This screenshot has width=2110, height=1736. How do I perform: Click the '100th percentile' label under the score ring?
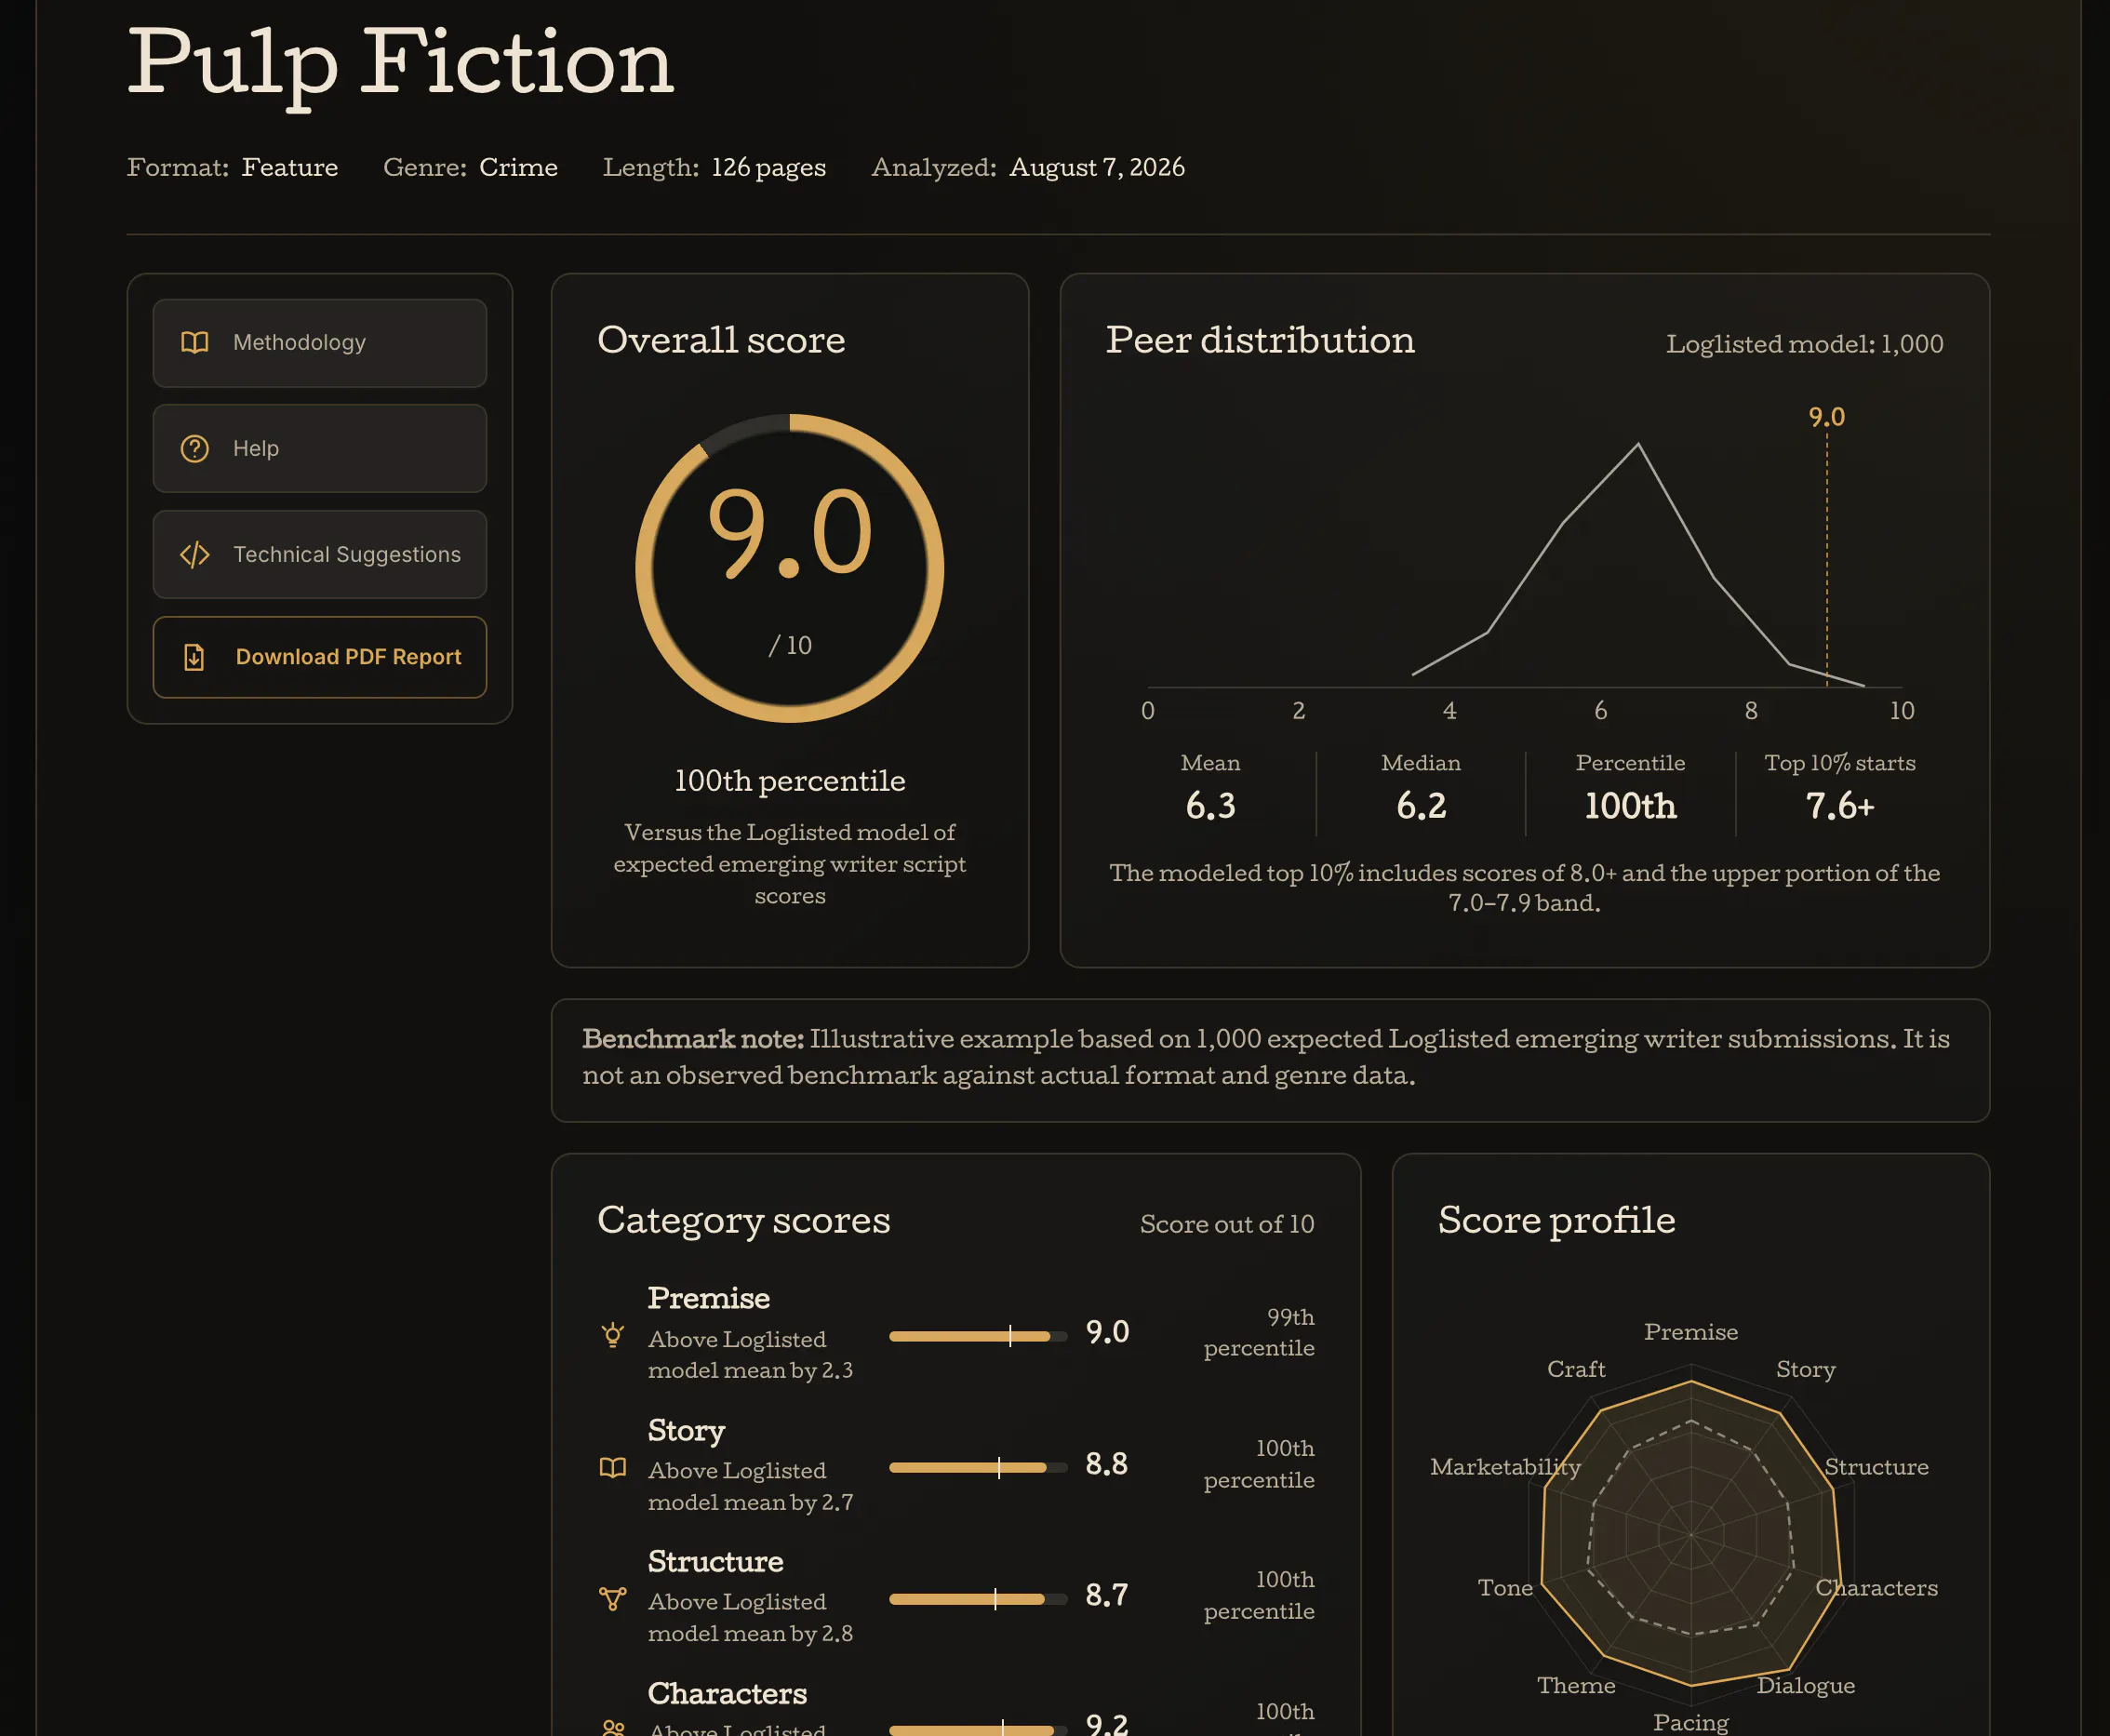[789, 781]
